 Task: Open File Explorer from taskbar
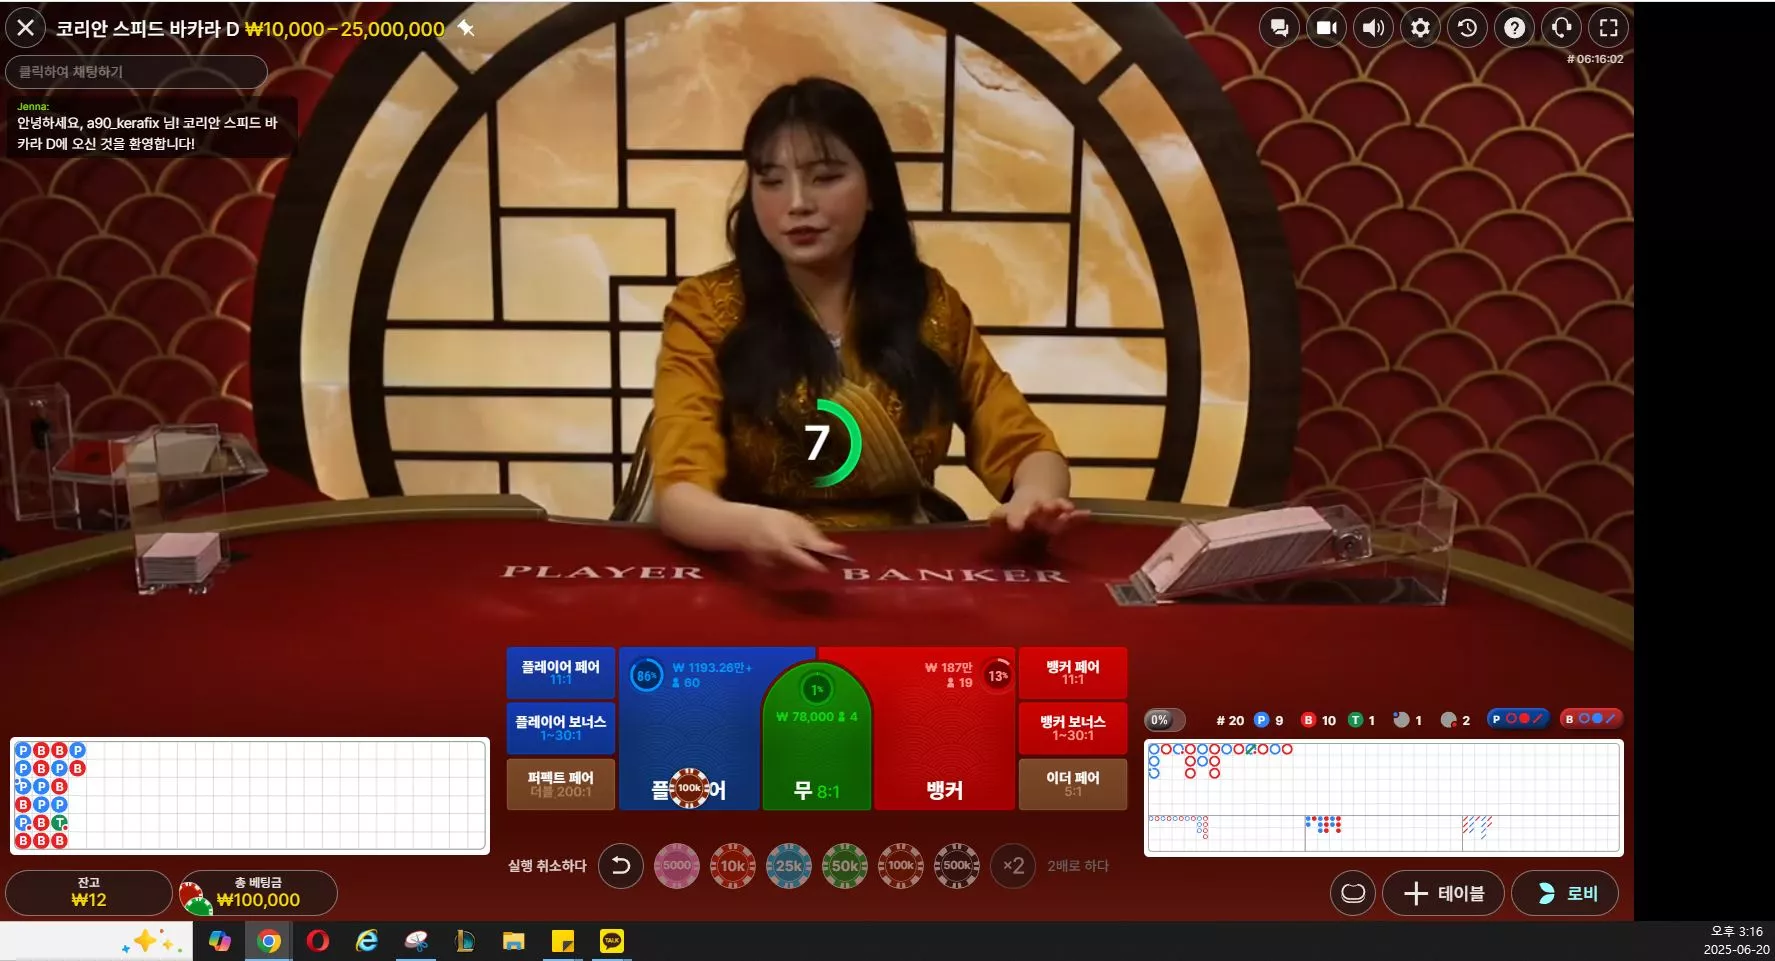(x=513, y=941)
